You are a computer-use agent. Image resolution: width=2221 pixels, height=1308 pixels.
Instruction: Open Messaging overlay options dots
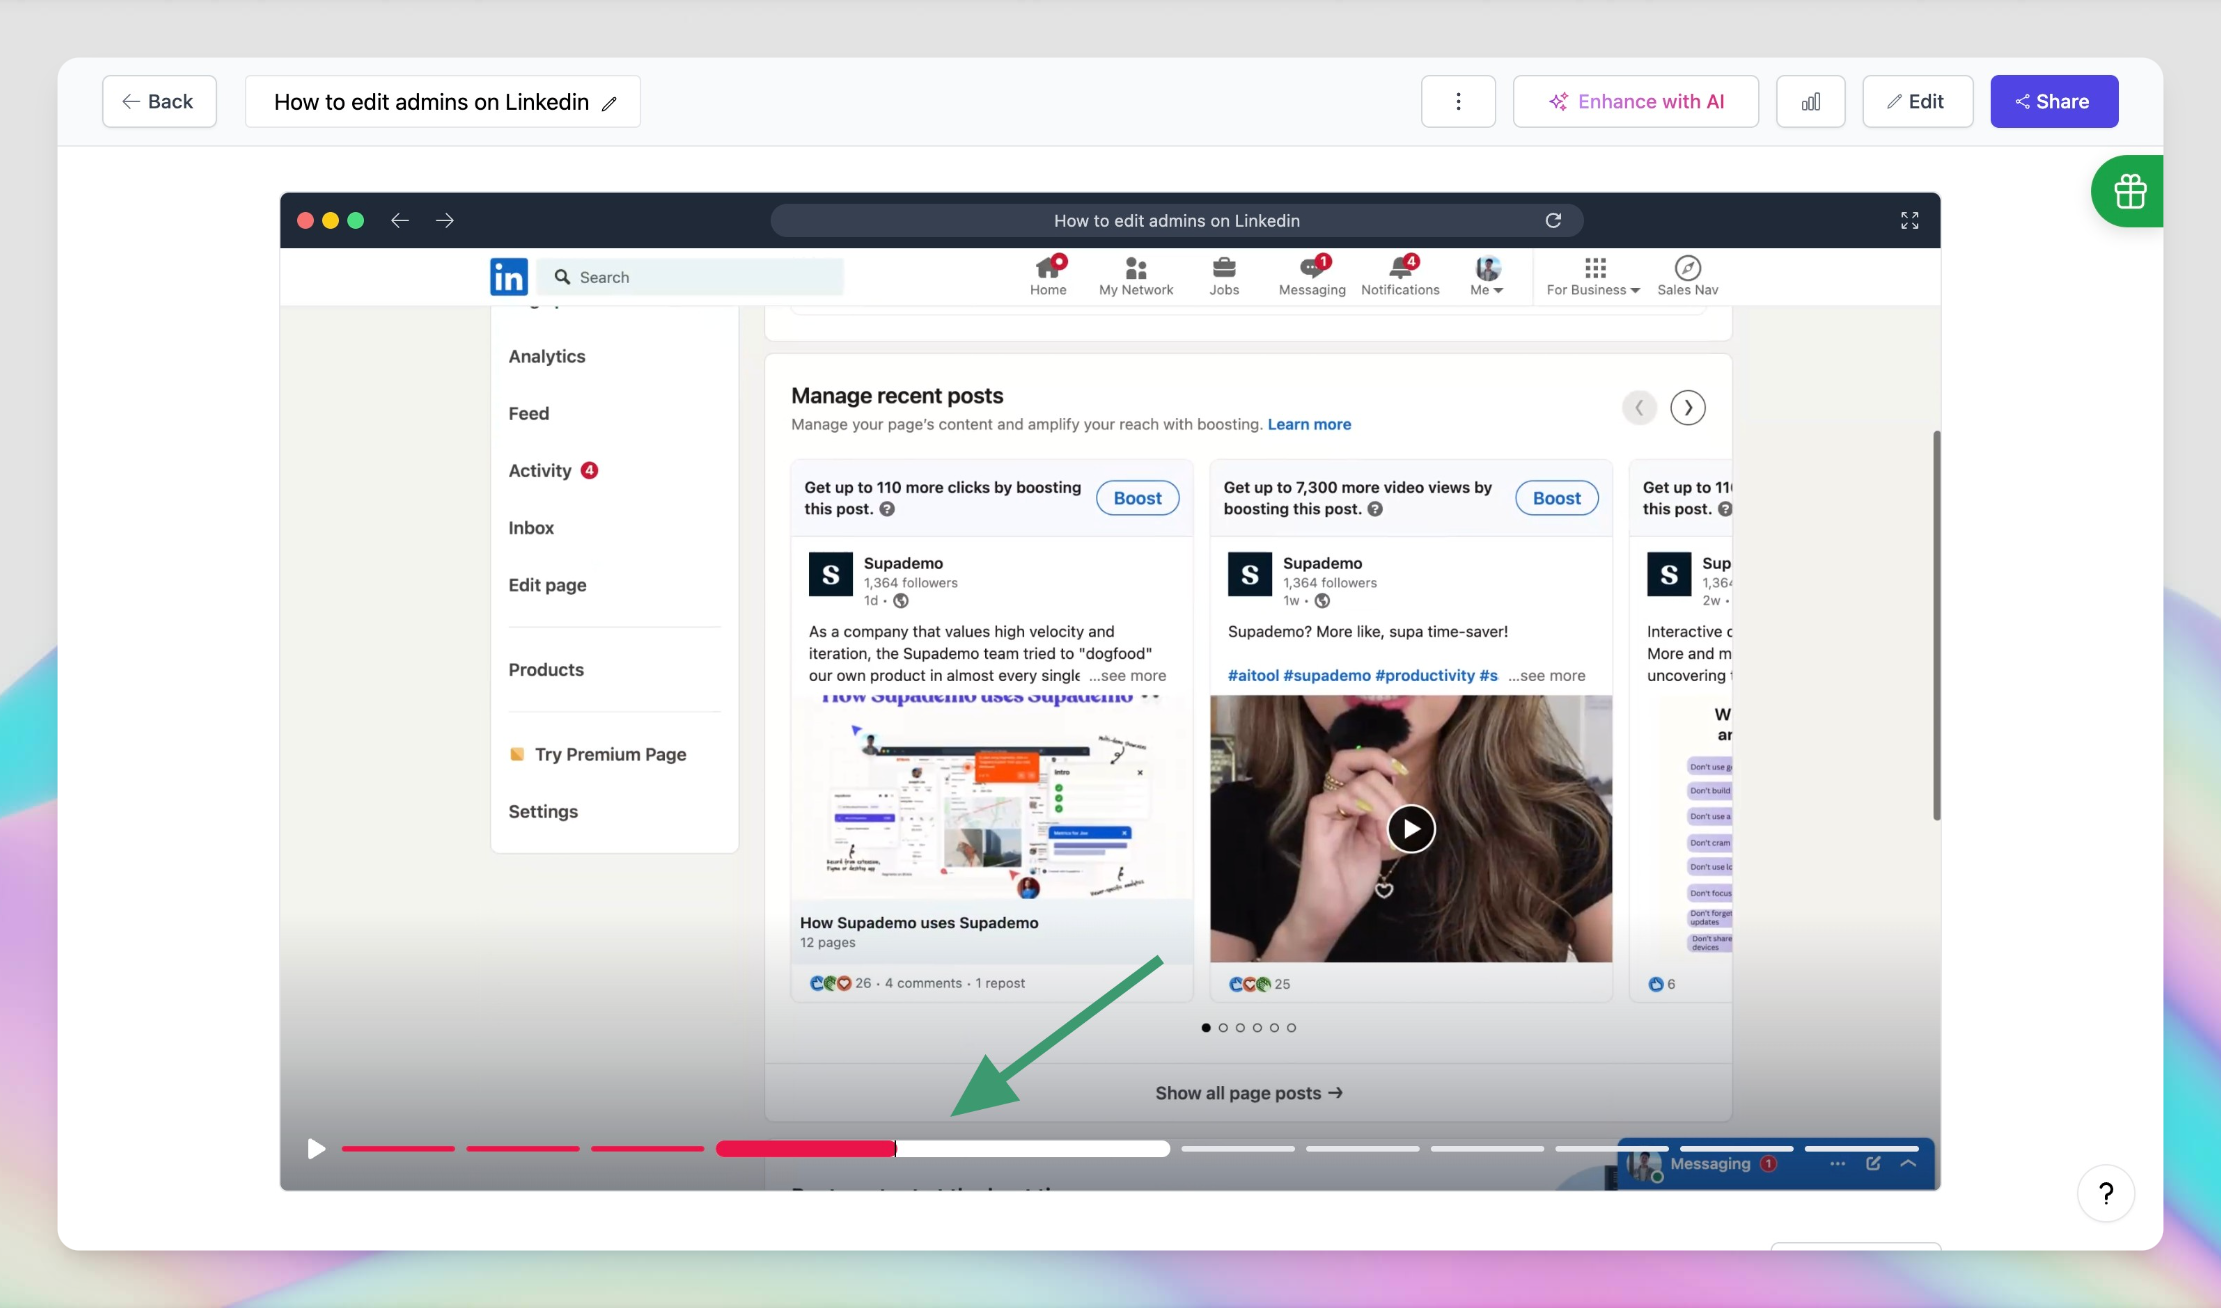(x=1837, y=1164)
